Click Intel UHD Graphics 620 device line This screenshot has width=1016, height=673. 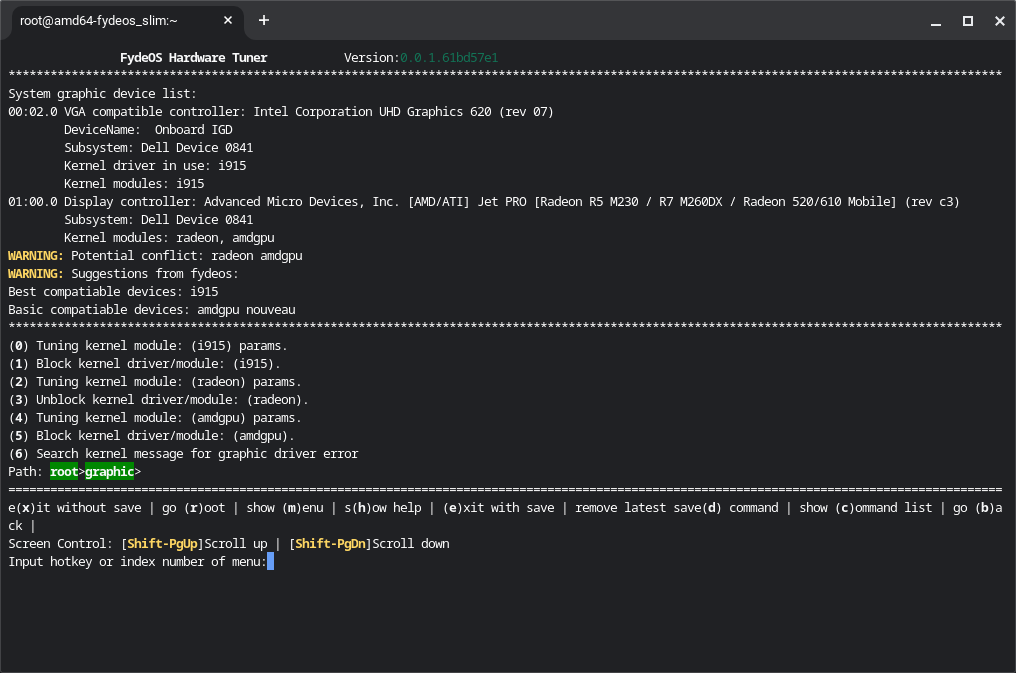click(281, 112)
